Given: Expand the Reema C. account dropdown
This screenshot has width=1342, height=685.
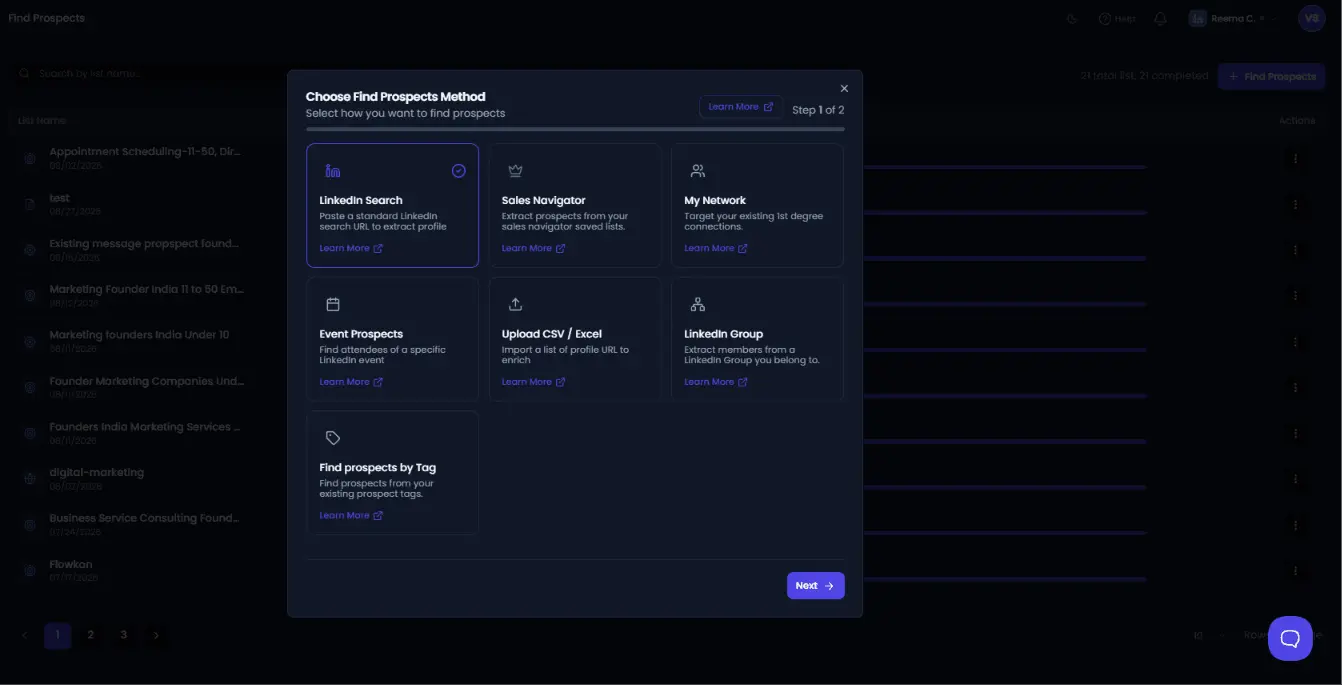Looking at the screenshot, I should tap(1233, 18).
